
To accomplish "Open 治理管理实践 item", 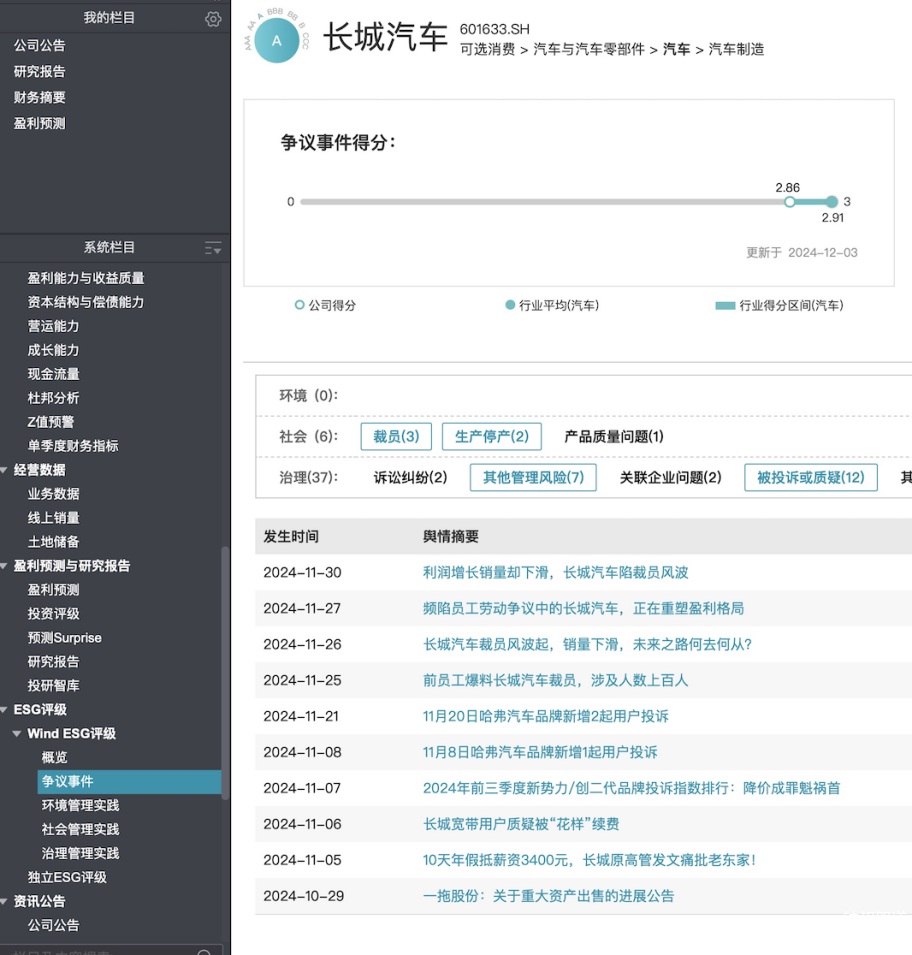I will tap(80, 853).
